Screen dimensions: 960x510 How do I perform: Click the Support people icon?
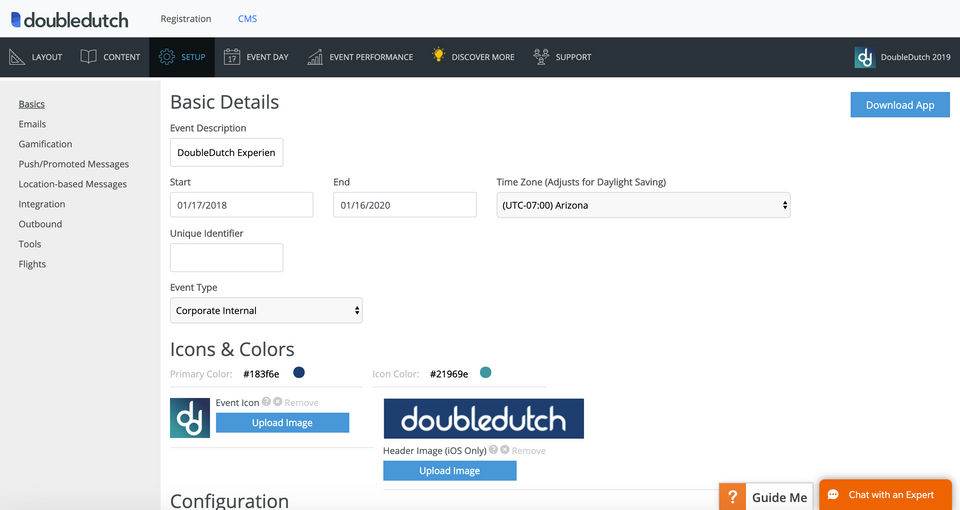[x=541, y=57]
